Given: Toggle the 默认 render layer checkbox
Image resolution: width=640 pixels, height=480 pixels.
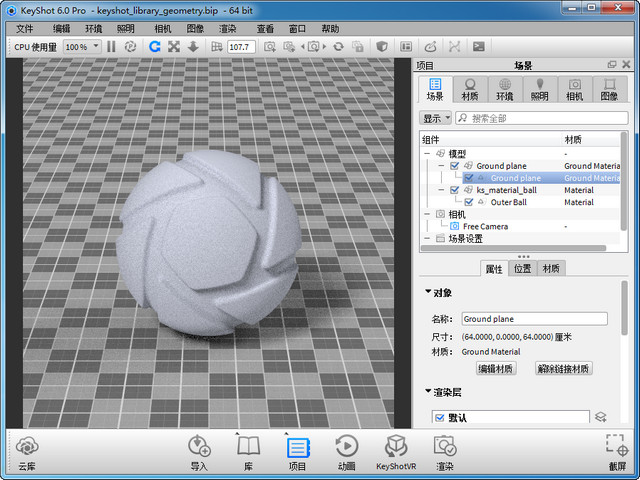Looking at the screenshot, I should coord(439,417).
